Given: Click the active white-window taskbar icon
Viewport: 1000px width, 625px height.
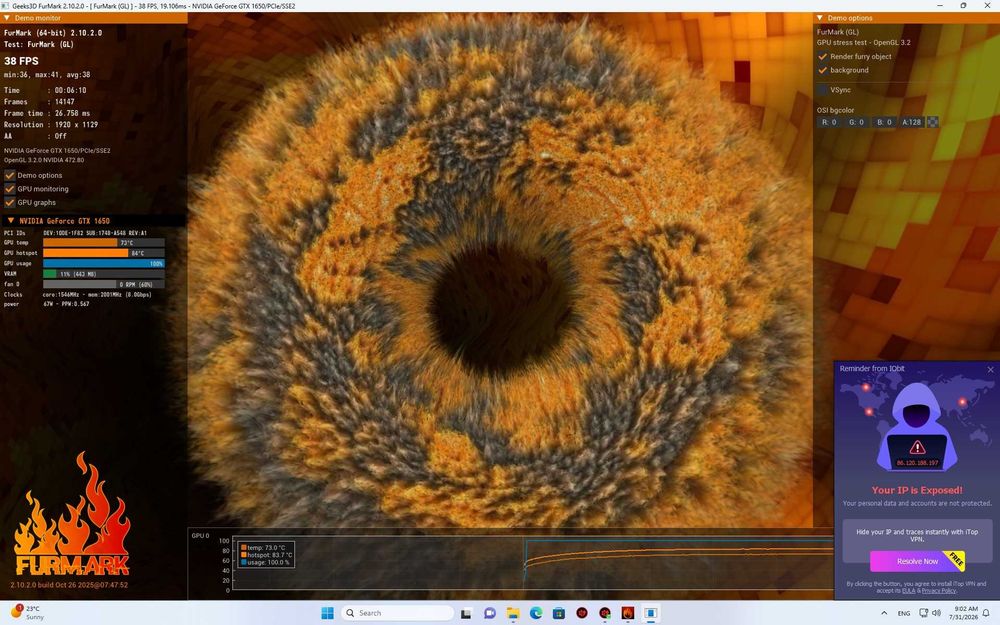Looking at the screenshot, I should 651,613.
